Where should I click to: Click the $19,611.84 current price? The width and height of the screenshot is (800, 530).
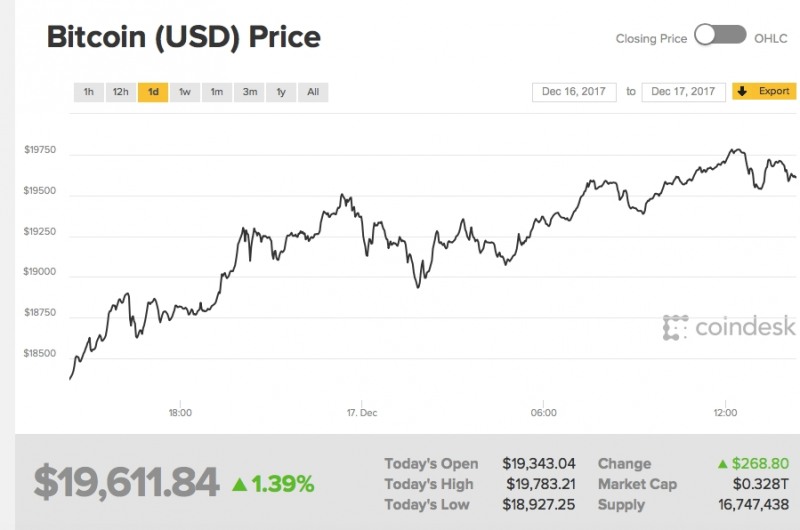point(126,482)
